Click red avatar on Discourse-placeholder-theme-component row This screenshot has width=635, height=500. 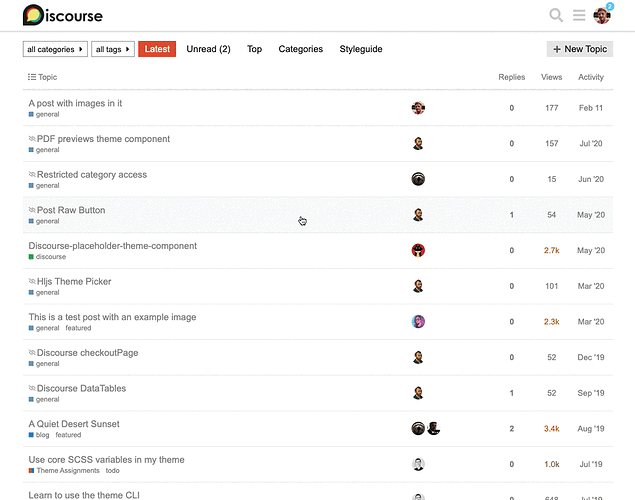coord(418,250)
